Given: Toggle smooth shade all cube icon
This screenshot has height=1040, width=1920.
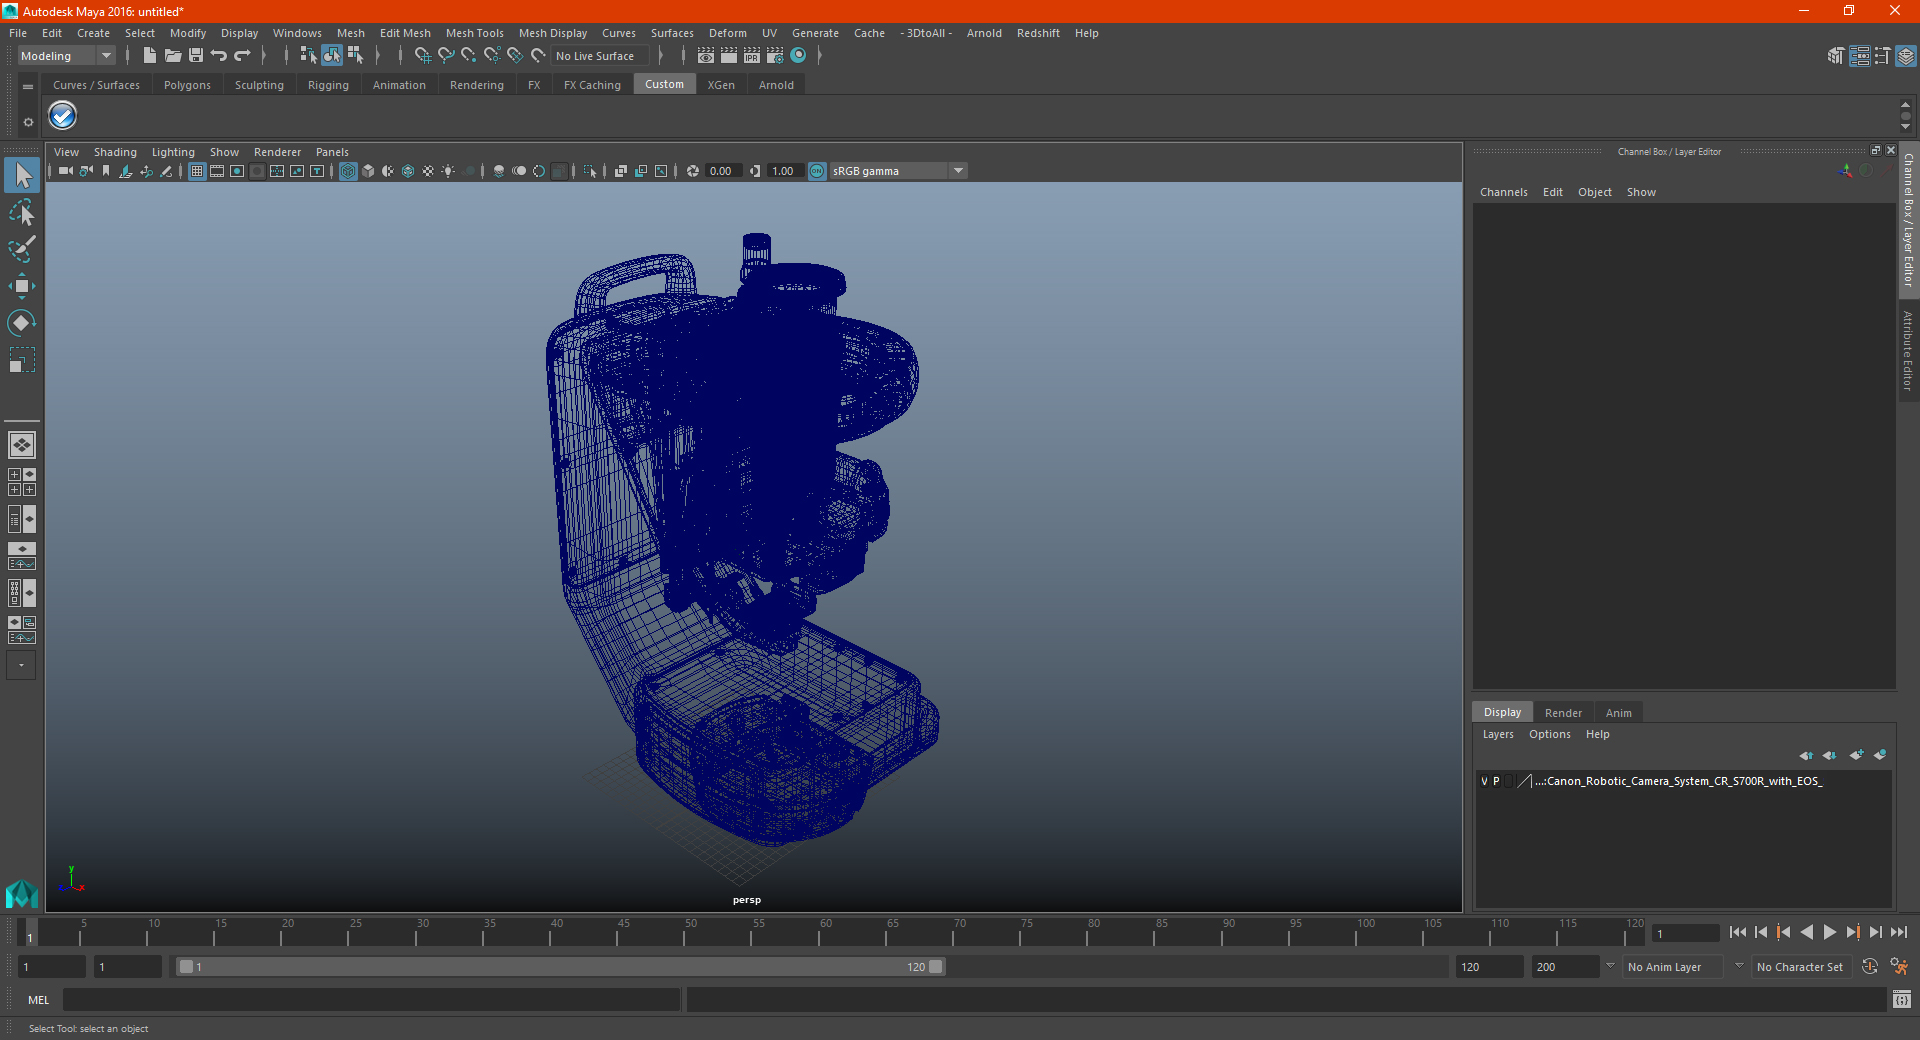Looking at the screenshot, I should coord(368,171).
